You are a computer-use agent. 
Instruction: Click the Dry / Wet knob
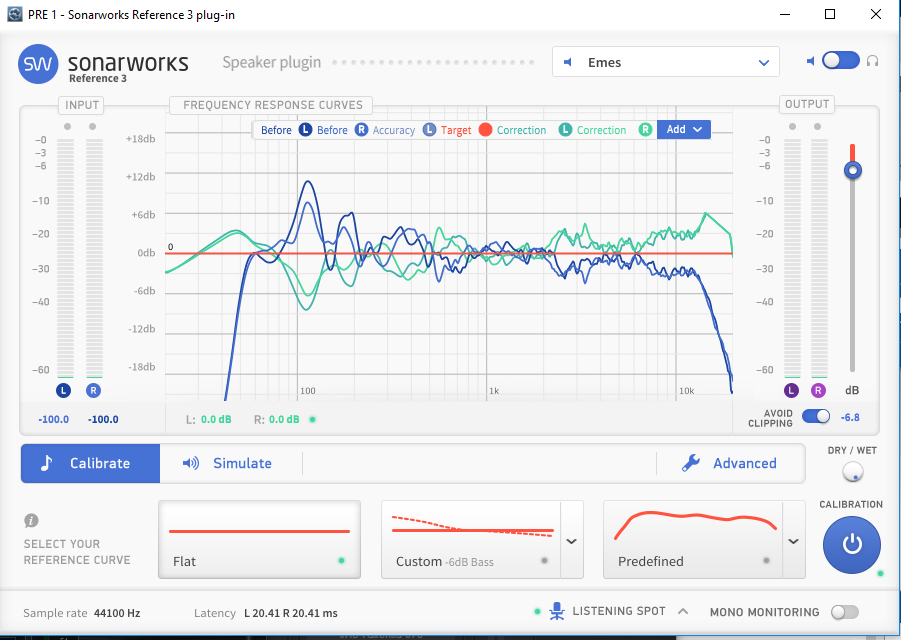[853, 472]
